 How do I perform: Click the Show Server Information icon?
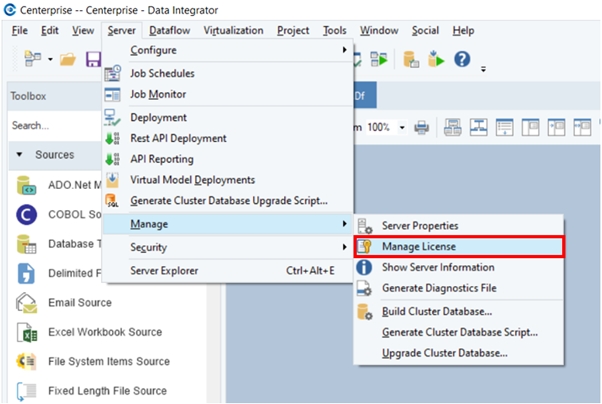(x=365, y=268)
